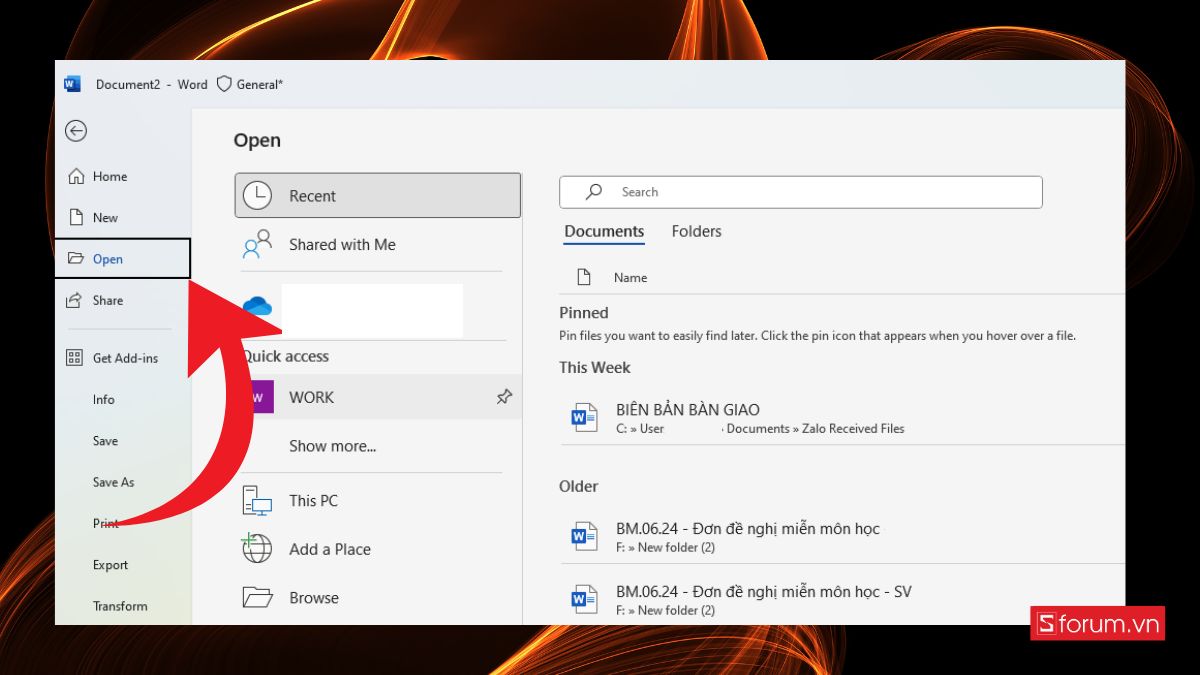Click the pin icon next to WORK
Image resolution: width=1200 pixels, height=675 pixels.
(x=504, y=397)
